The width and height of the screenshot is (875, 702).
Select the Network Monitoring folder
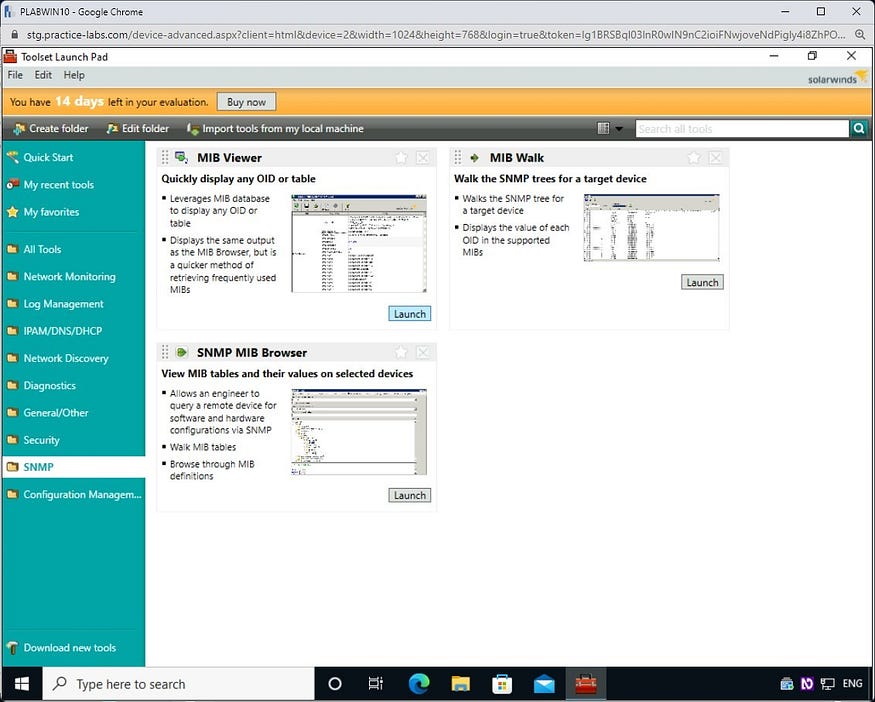[69, 277]
